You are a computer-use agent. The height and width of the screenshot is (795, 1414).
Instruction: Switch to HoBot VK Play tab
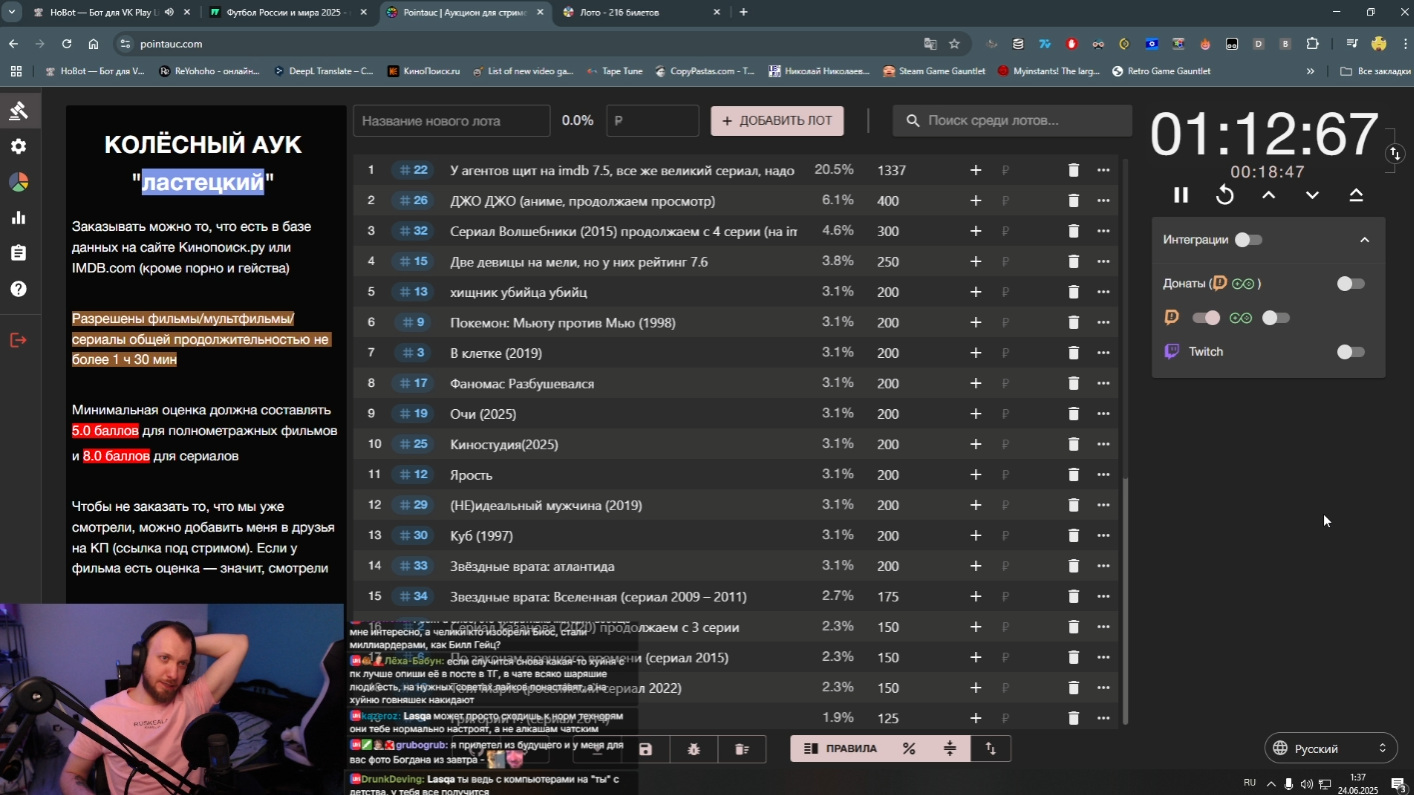click(103, 12)
